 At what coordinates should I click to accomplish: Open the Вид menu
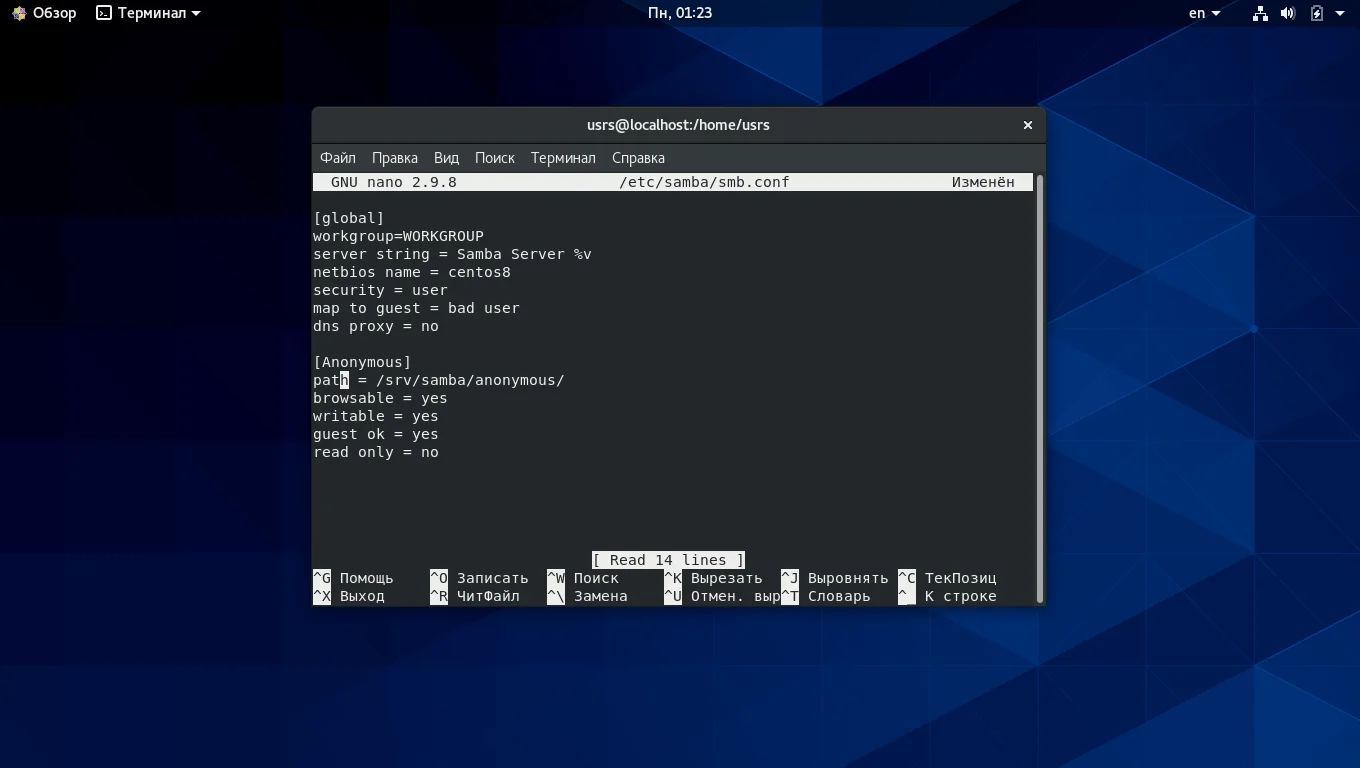(446, 158)
